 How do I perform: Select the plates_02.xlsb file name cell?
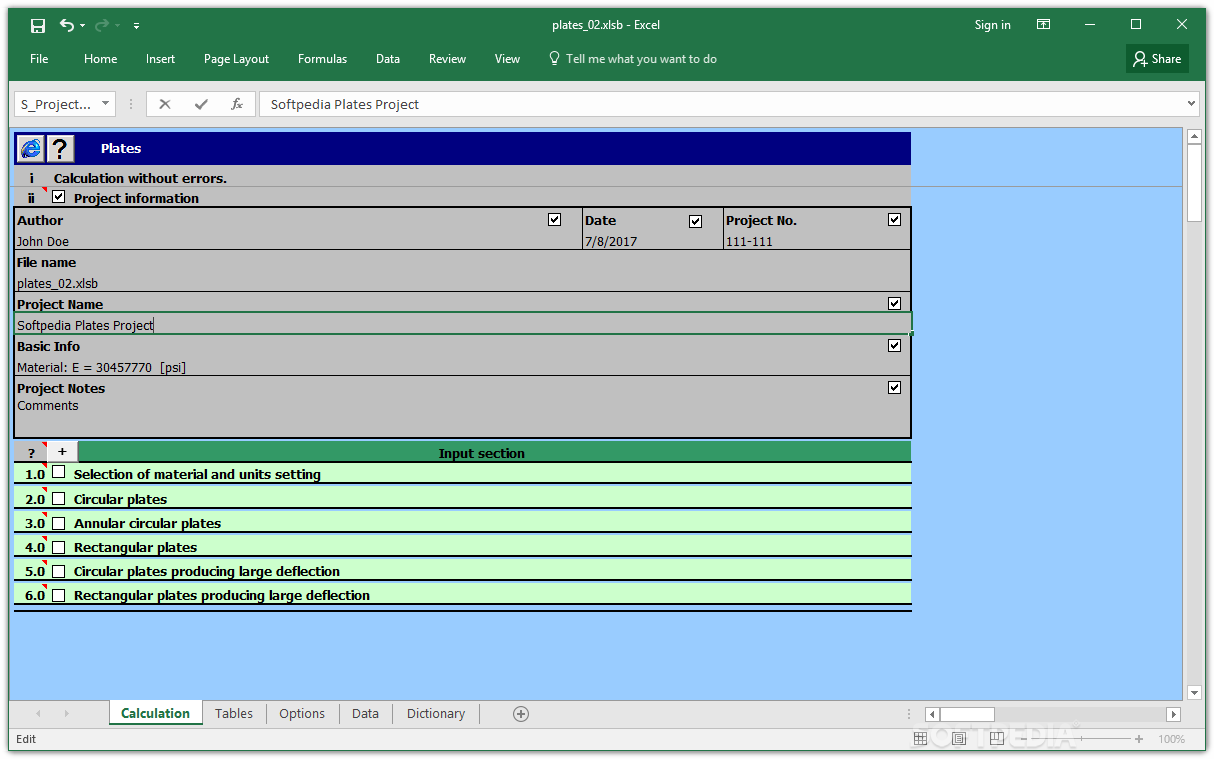point(462,283)
